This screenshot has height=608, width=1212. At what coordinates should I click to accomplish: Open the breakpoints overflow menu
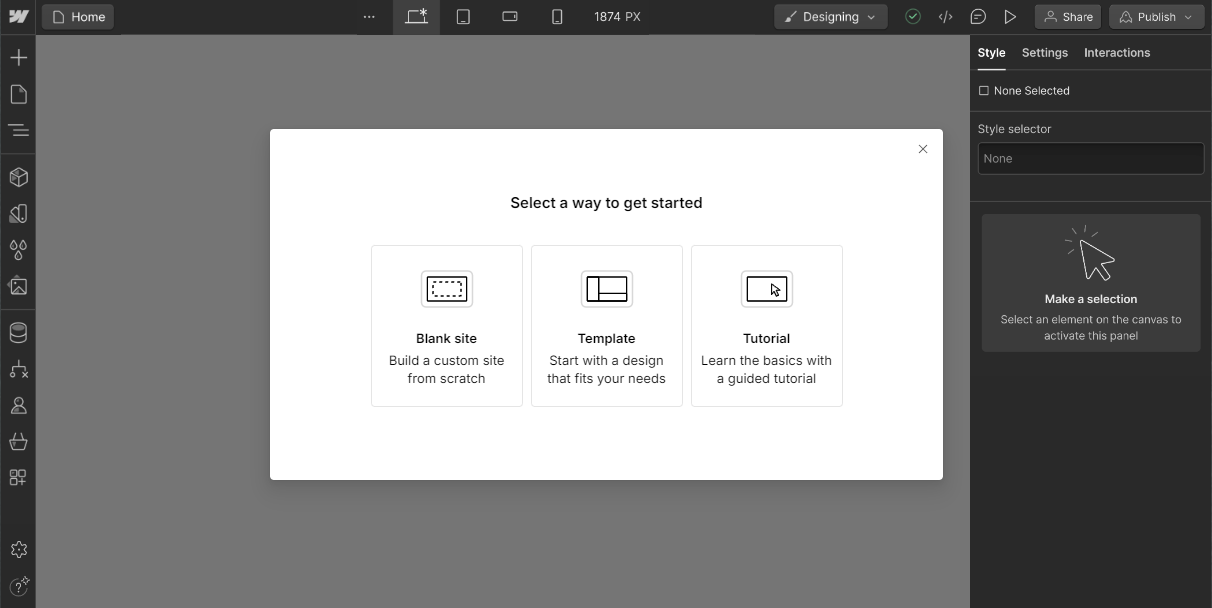point(369,16)
